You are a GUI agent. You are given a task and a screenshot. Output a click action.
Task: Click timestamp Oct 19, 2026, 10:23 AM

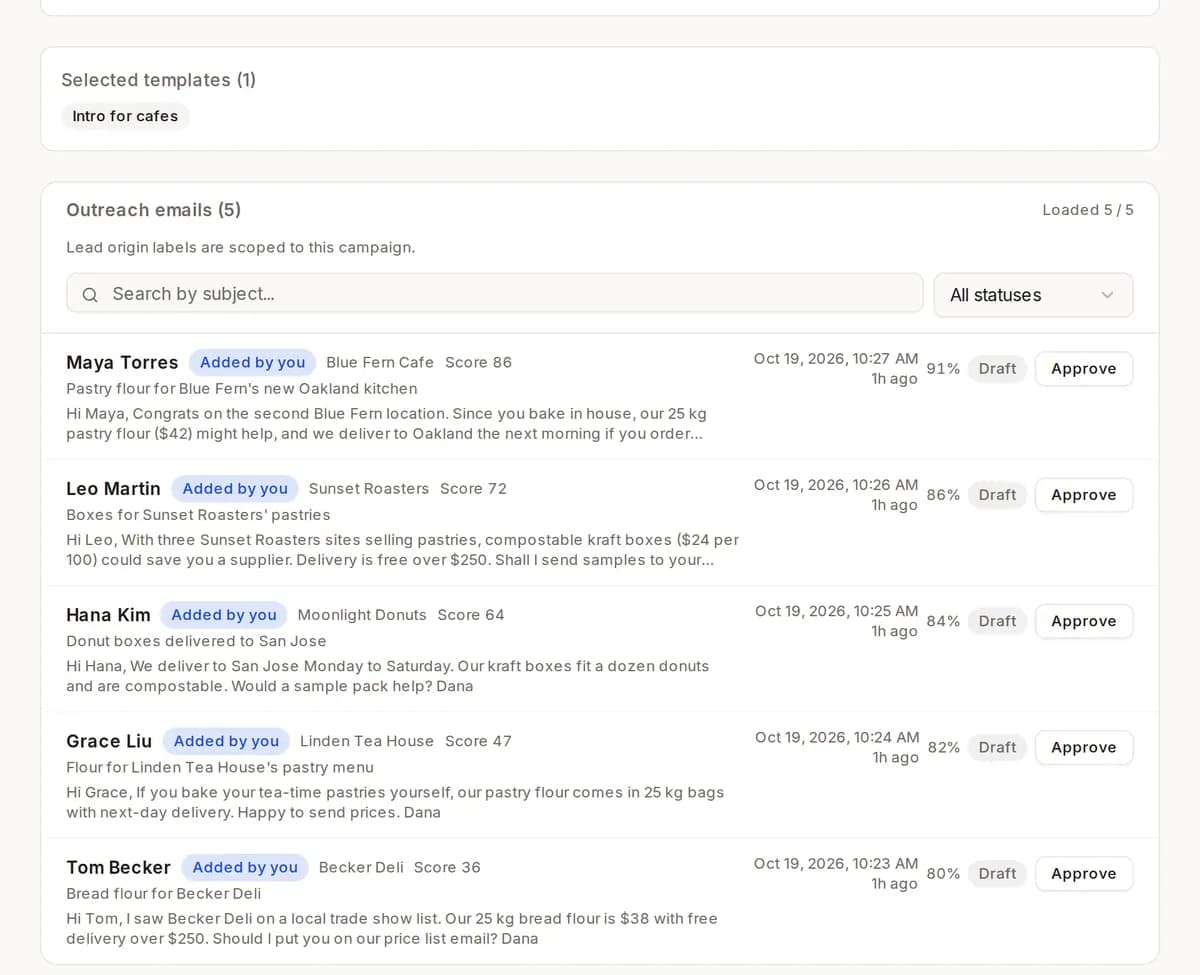click(836, 863)
